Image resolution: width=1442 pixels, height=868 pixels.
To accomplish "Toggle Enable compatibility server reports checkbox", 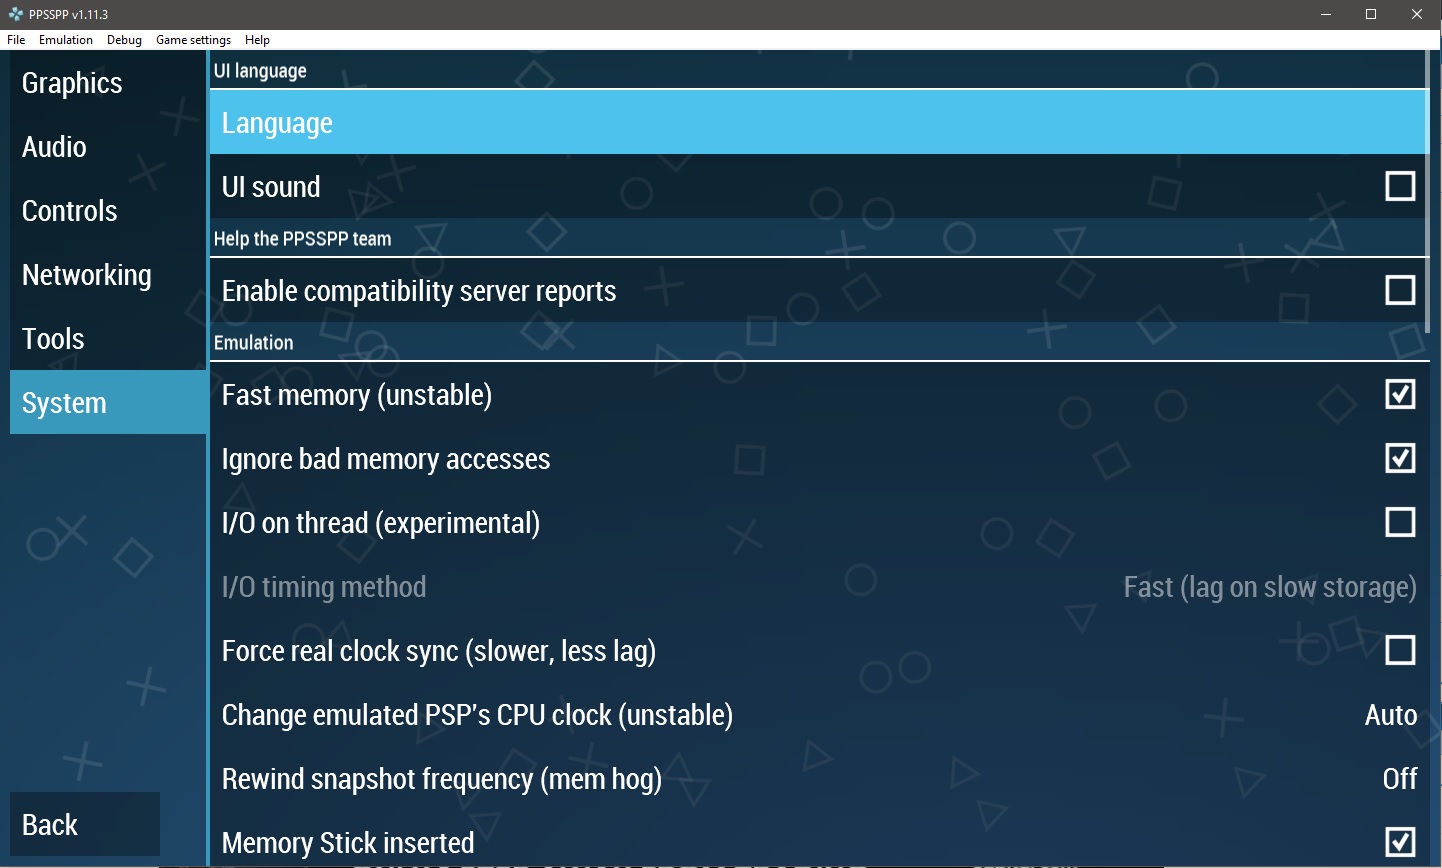I will [x=1399, y=290].
